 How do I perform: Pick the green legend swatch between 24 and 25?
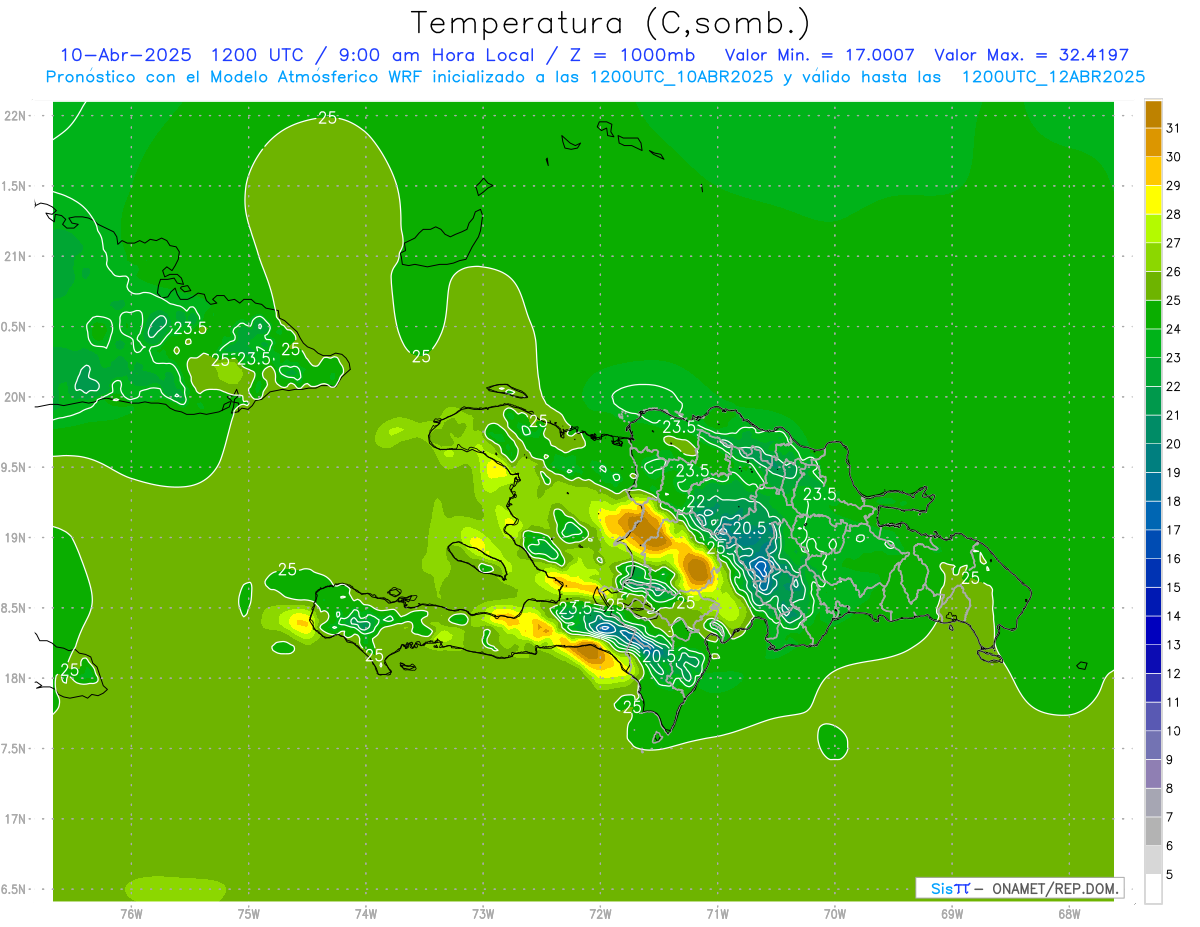point(1153,314)
